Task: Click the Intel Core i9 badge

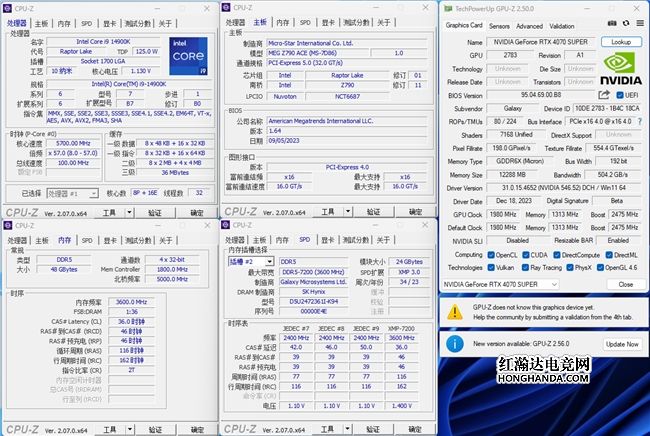Action: [x=190, y=53]
